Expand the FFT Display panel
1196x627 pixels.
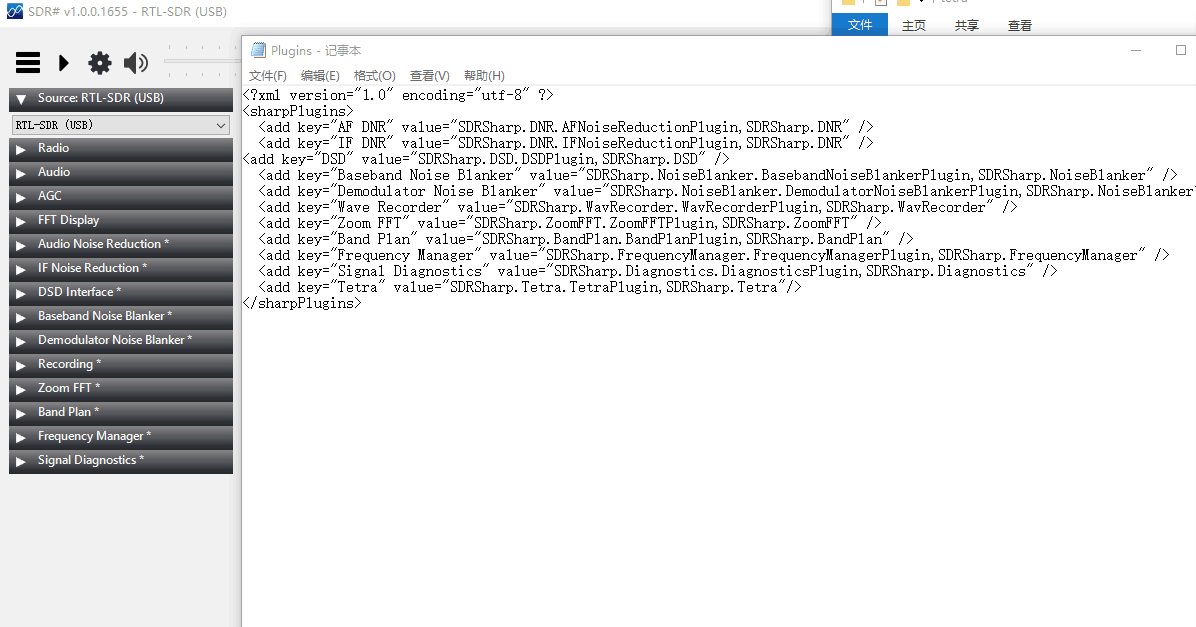121,220
